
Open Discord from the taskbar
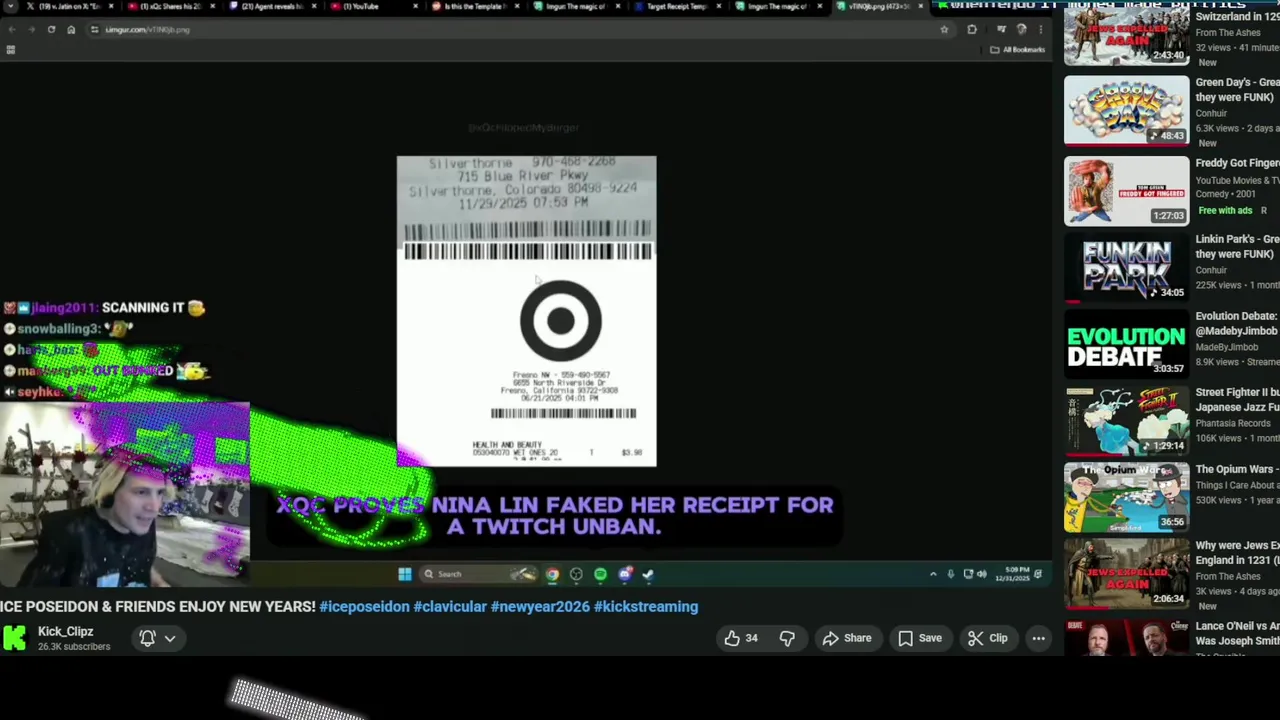point(625,574)
